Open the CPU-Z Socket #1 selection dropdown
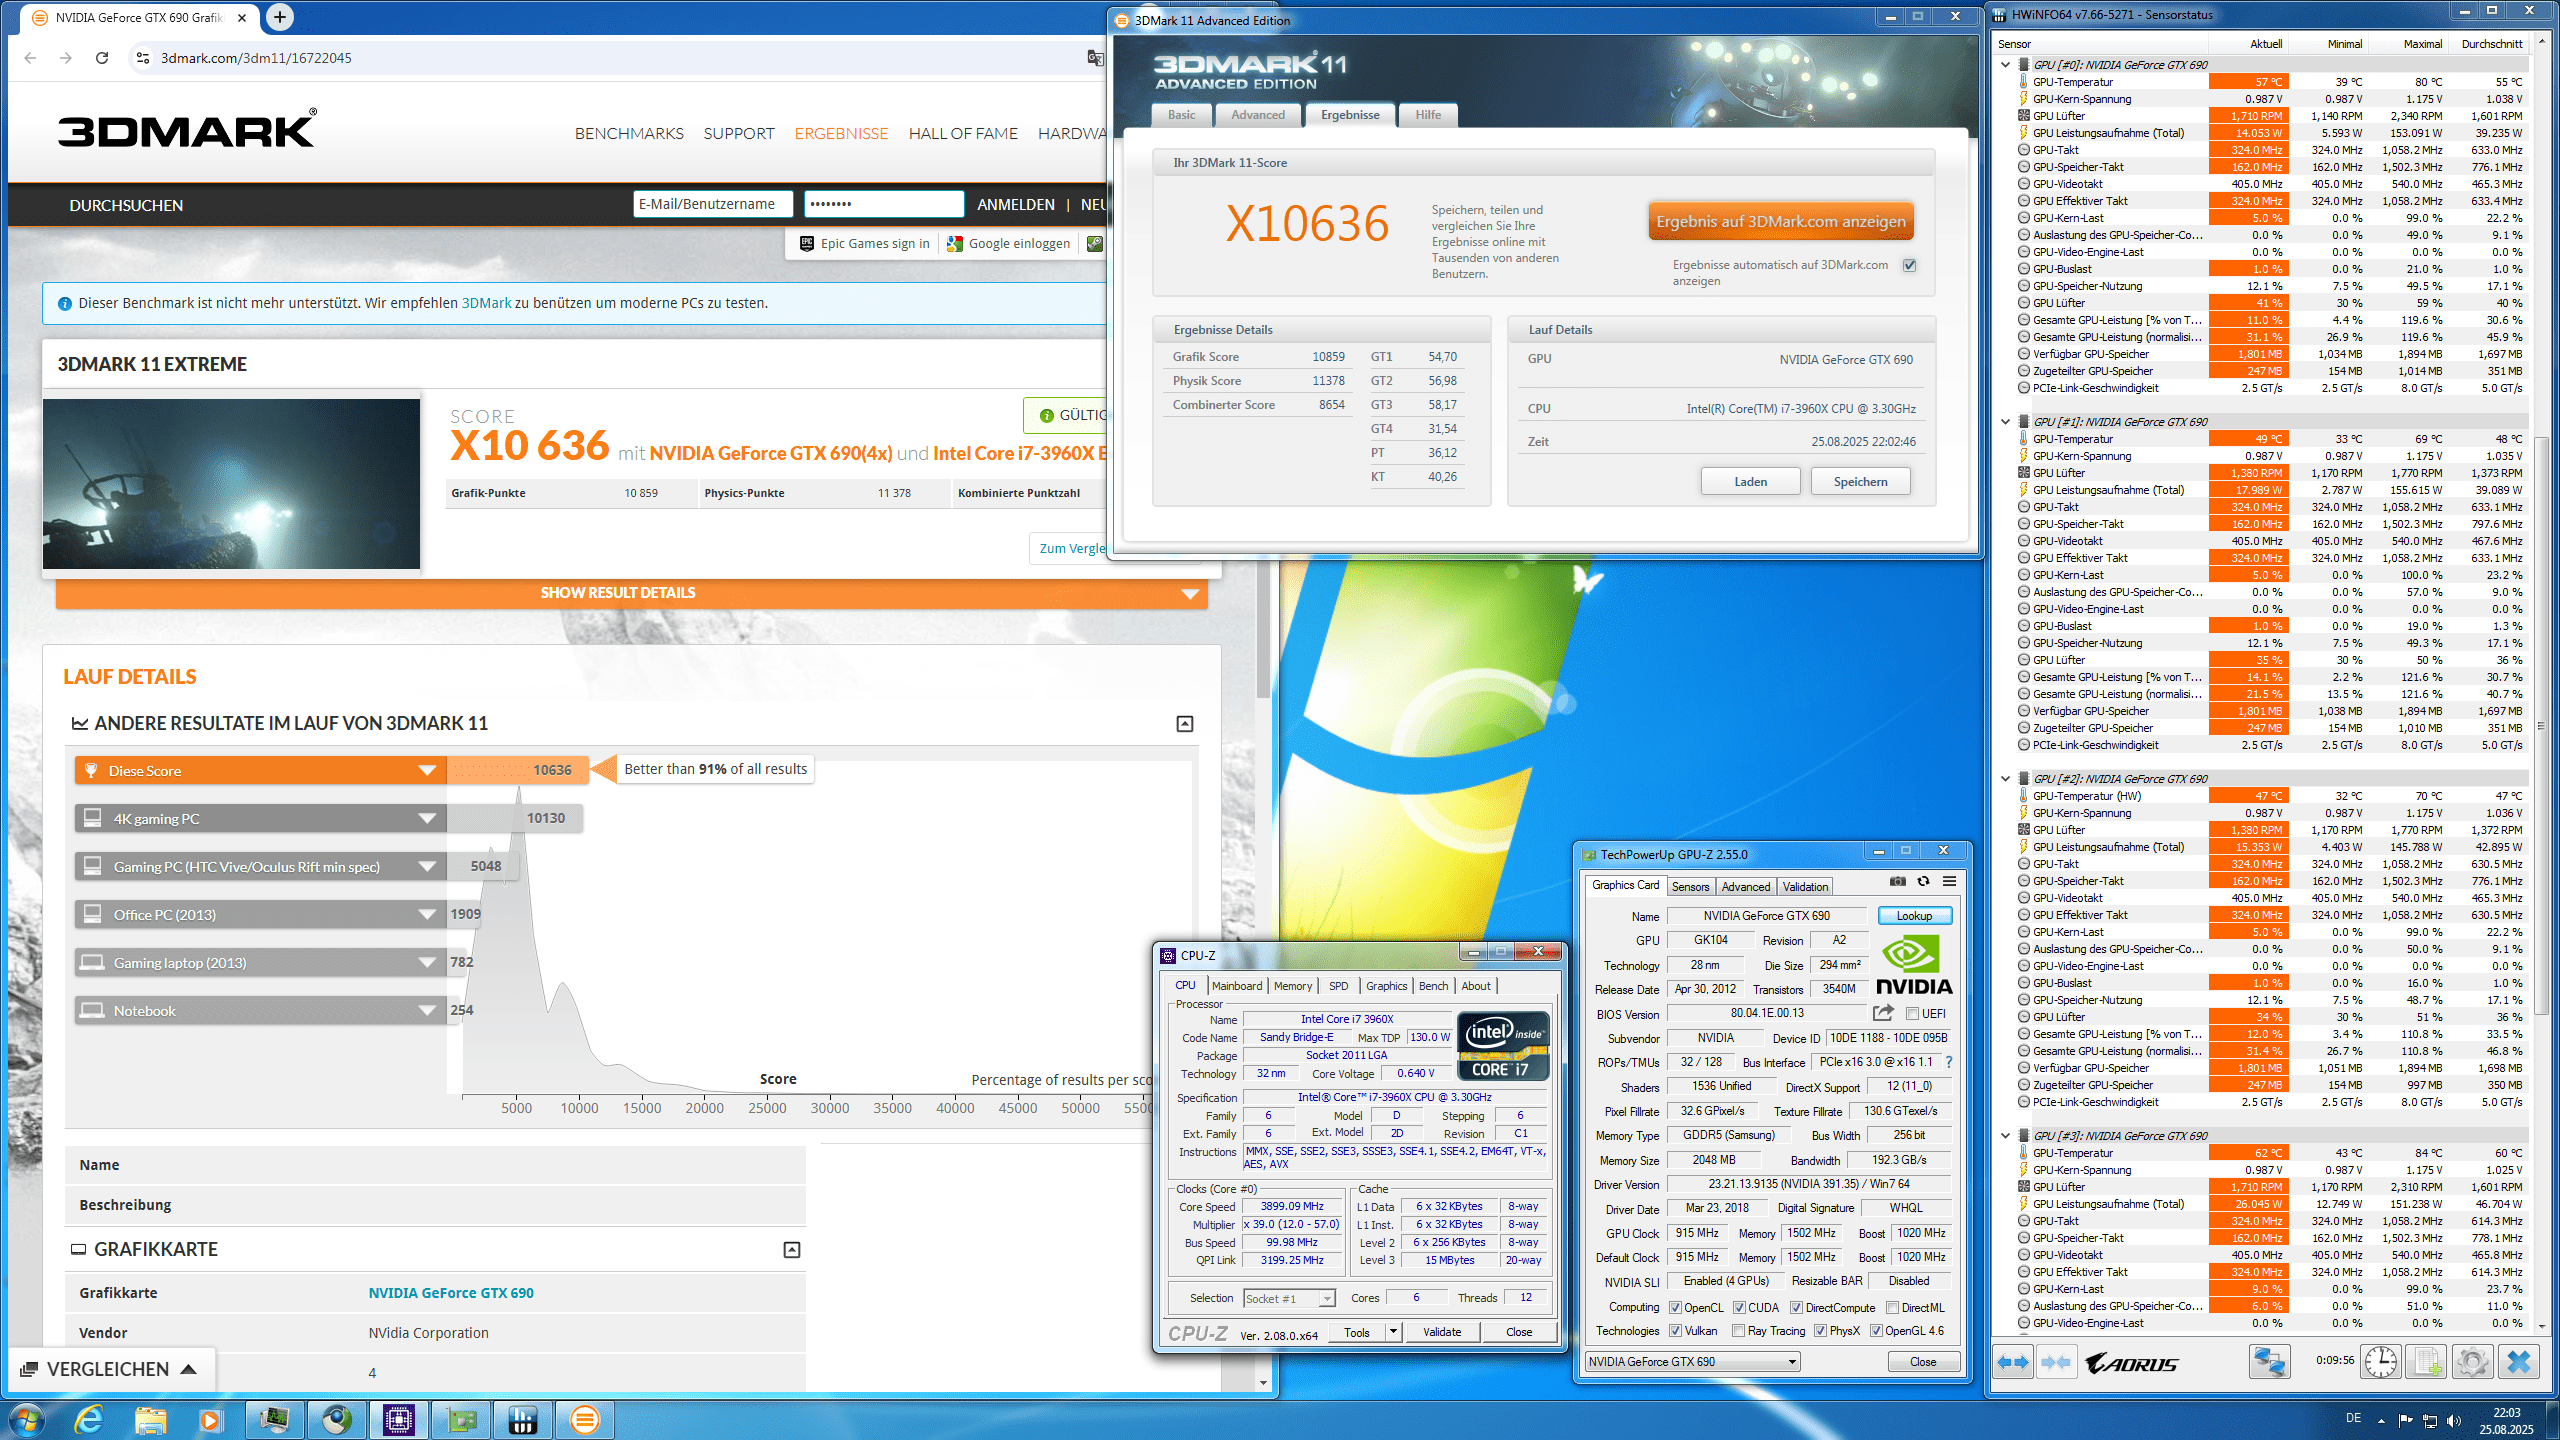 point(1326,1299)
